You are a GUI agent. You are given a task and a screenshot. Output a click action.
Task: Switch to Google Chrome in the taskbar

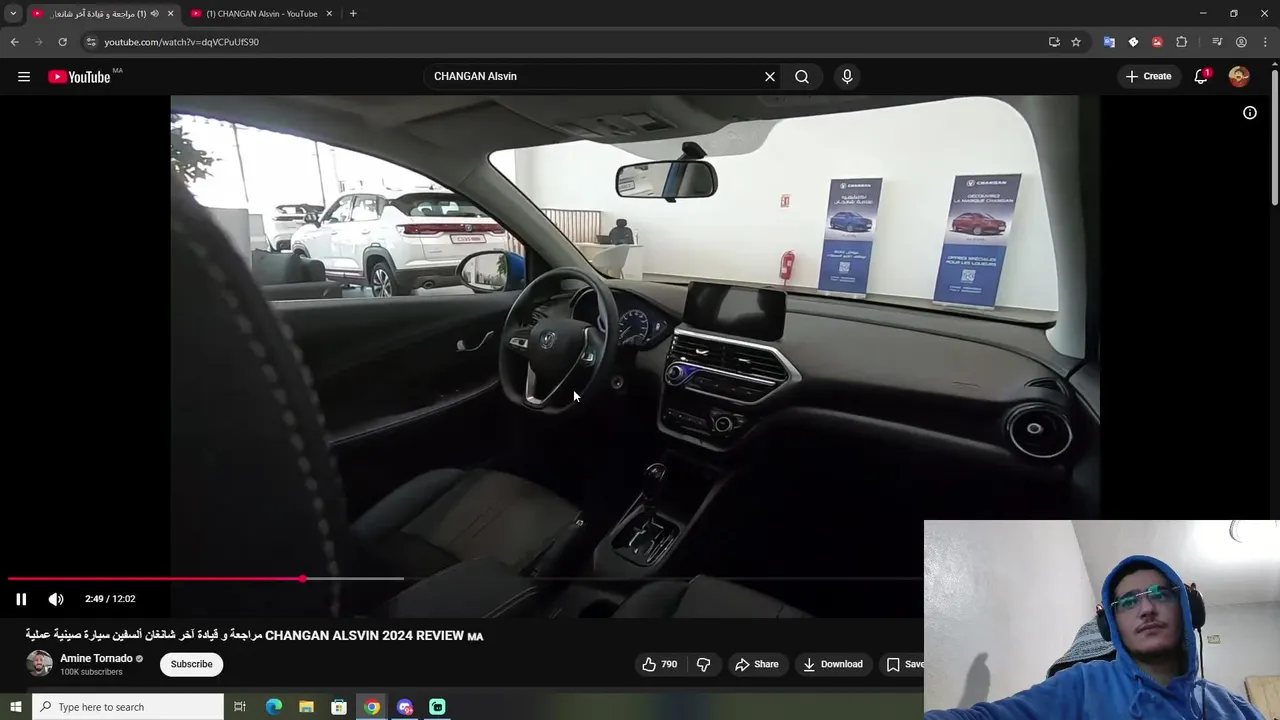(x=372, y=707)
